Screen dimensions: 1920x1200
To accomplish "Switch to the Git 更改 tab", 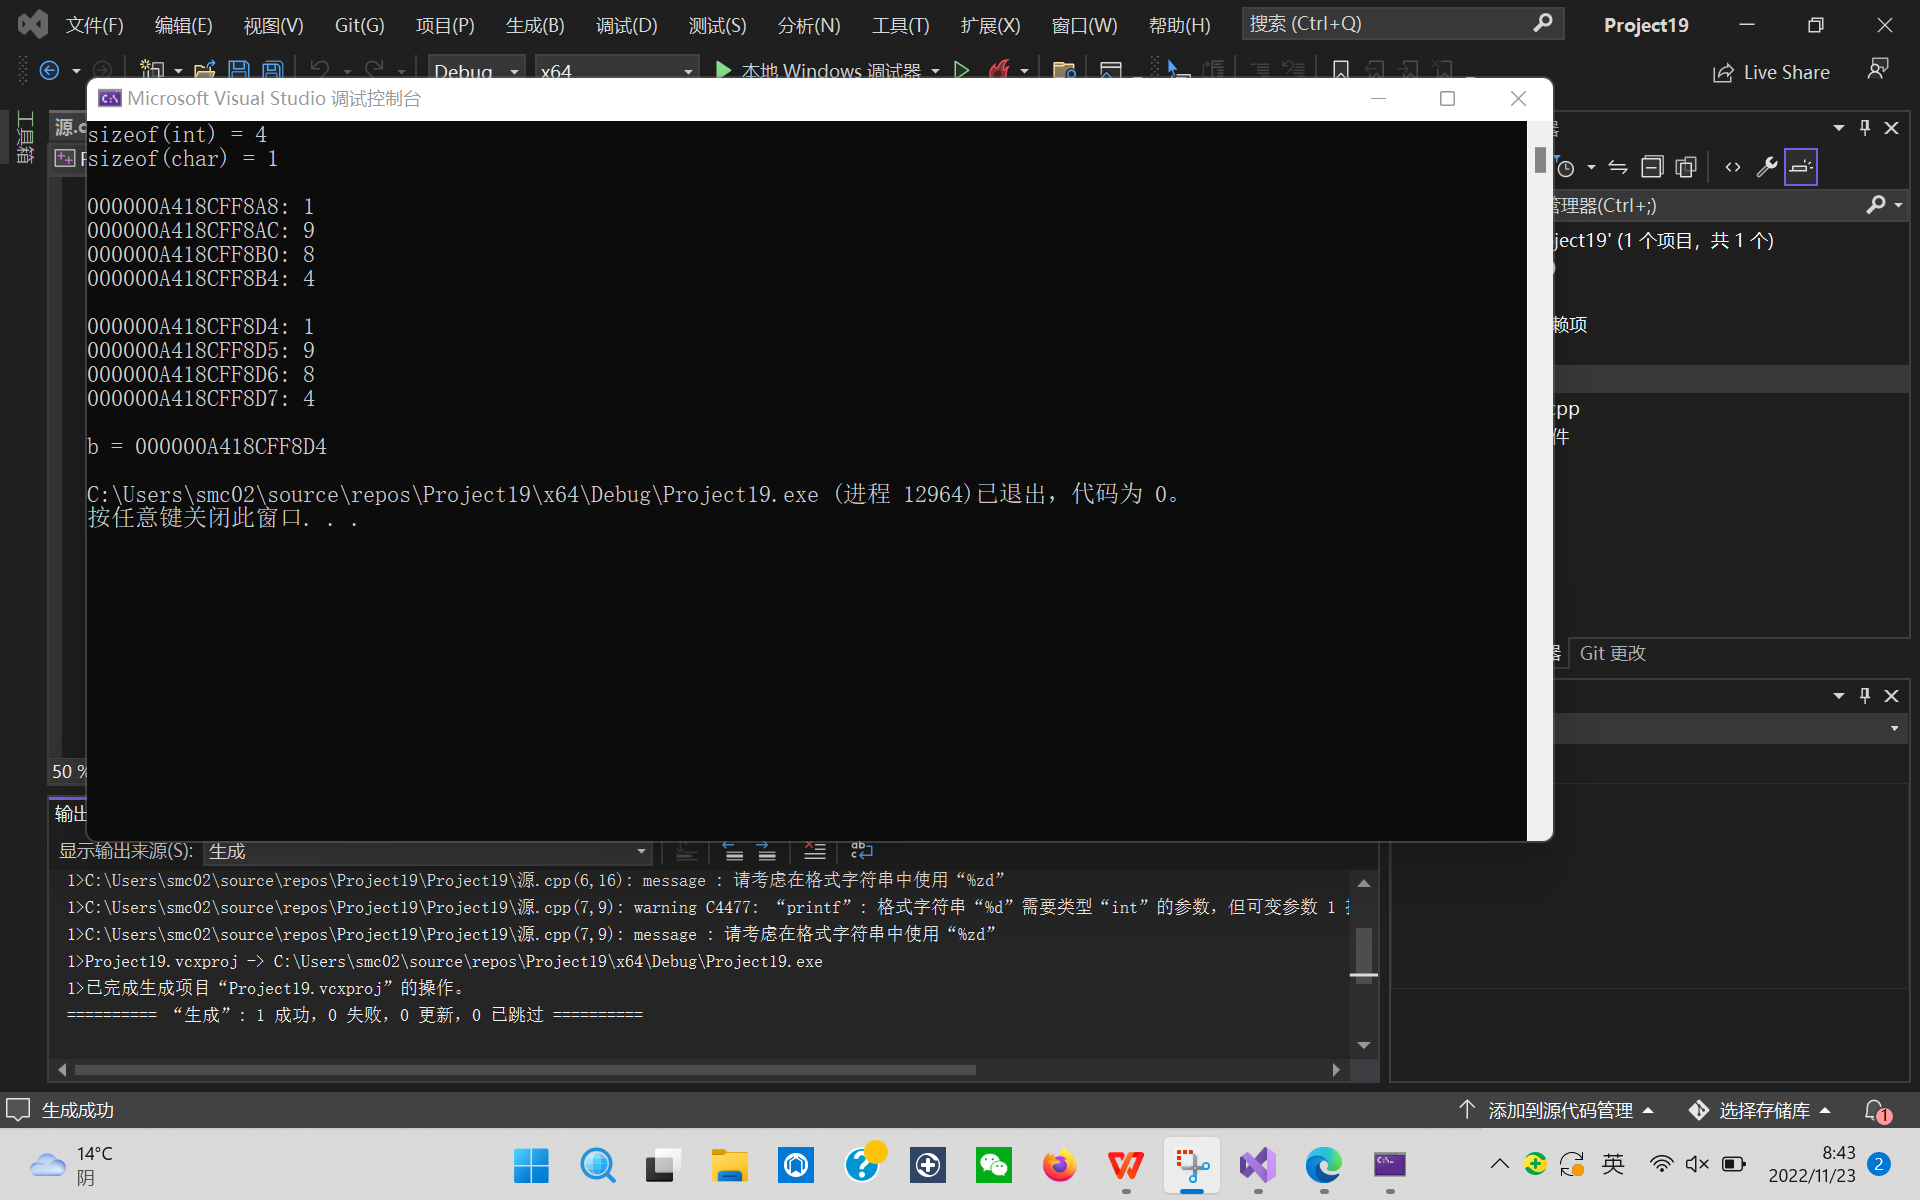I will click(1612, 653).
